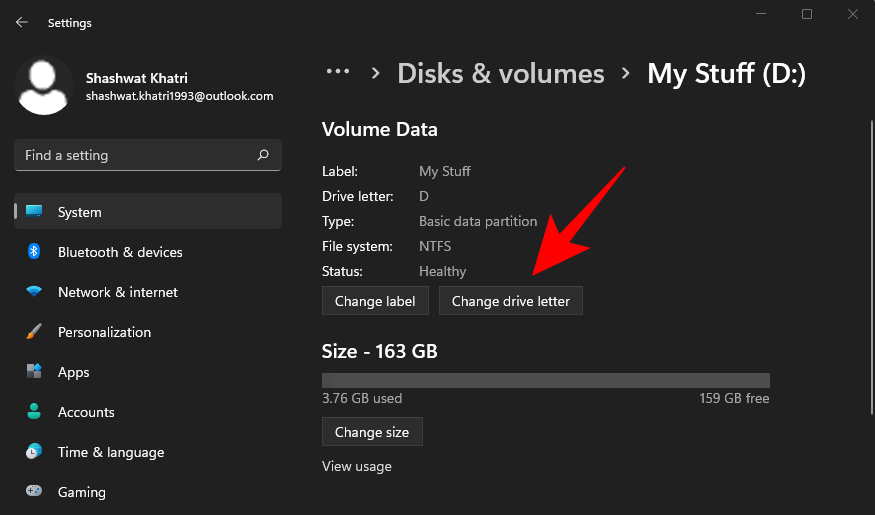Open Bluetooth & devices via its icon
This screenshot has height=515, width=875.
pyautogui.click(x=34, y=252)
